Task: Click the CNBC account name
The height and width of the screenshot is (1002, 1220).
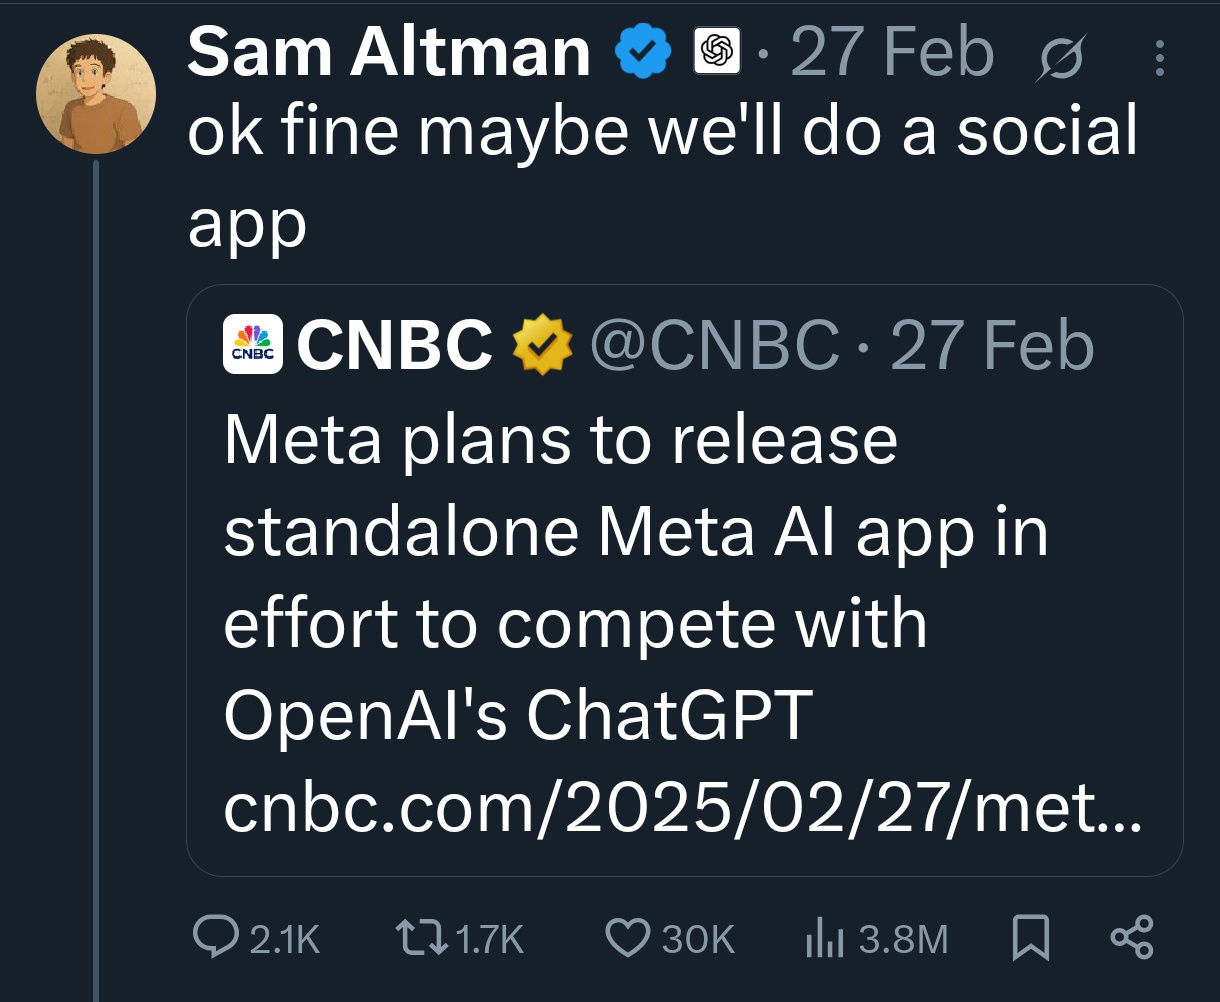Action: point(394,345)
